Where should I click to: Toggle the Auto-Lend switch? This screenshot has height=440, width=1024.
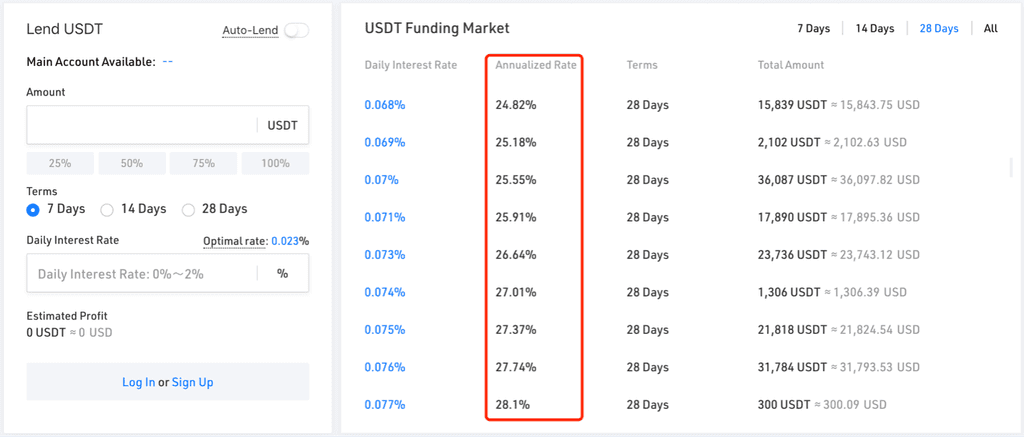[296, 30]
